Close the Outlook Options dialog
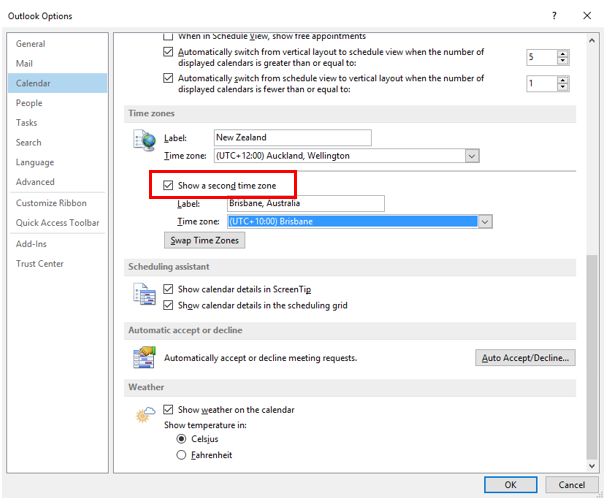Image resolution: width=609 pixels, height=498 pixels. click(x=587, y=16)
